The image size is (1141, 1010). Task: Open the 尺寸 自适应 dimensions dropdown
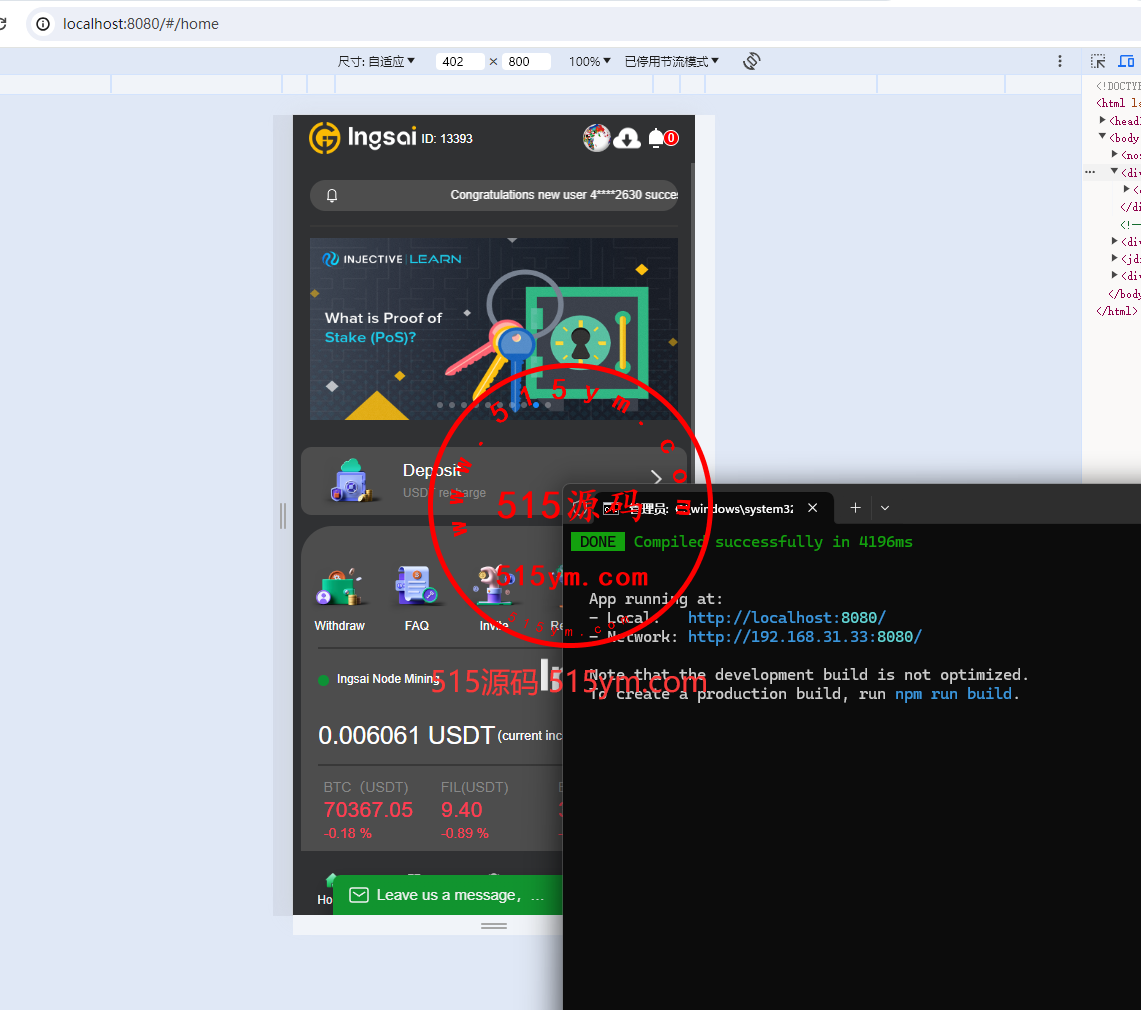click(x=376, y=61)
